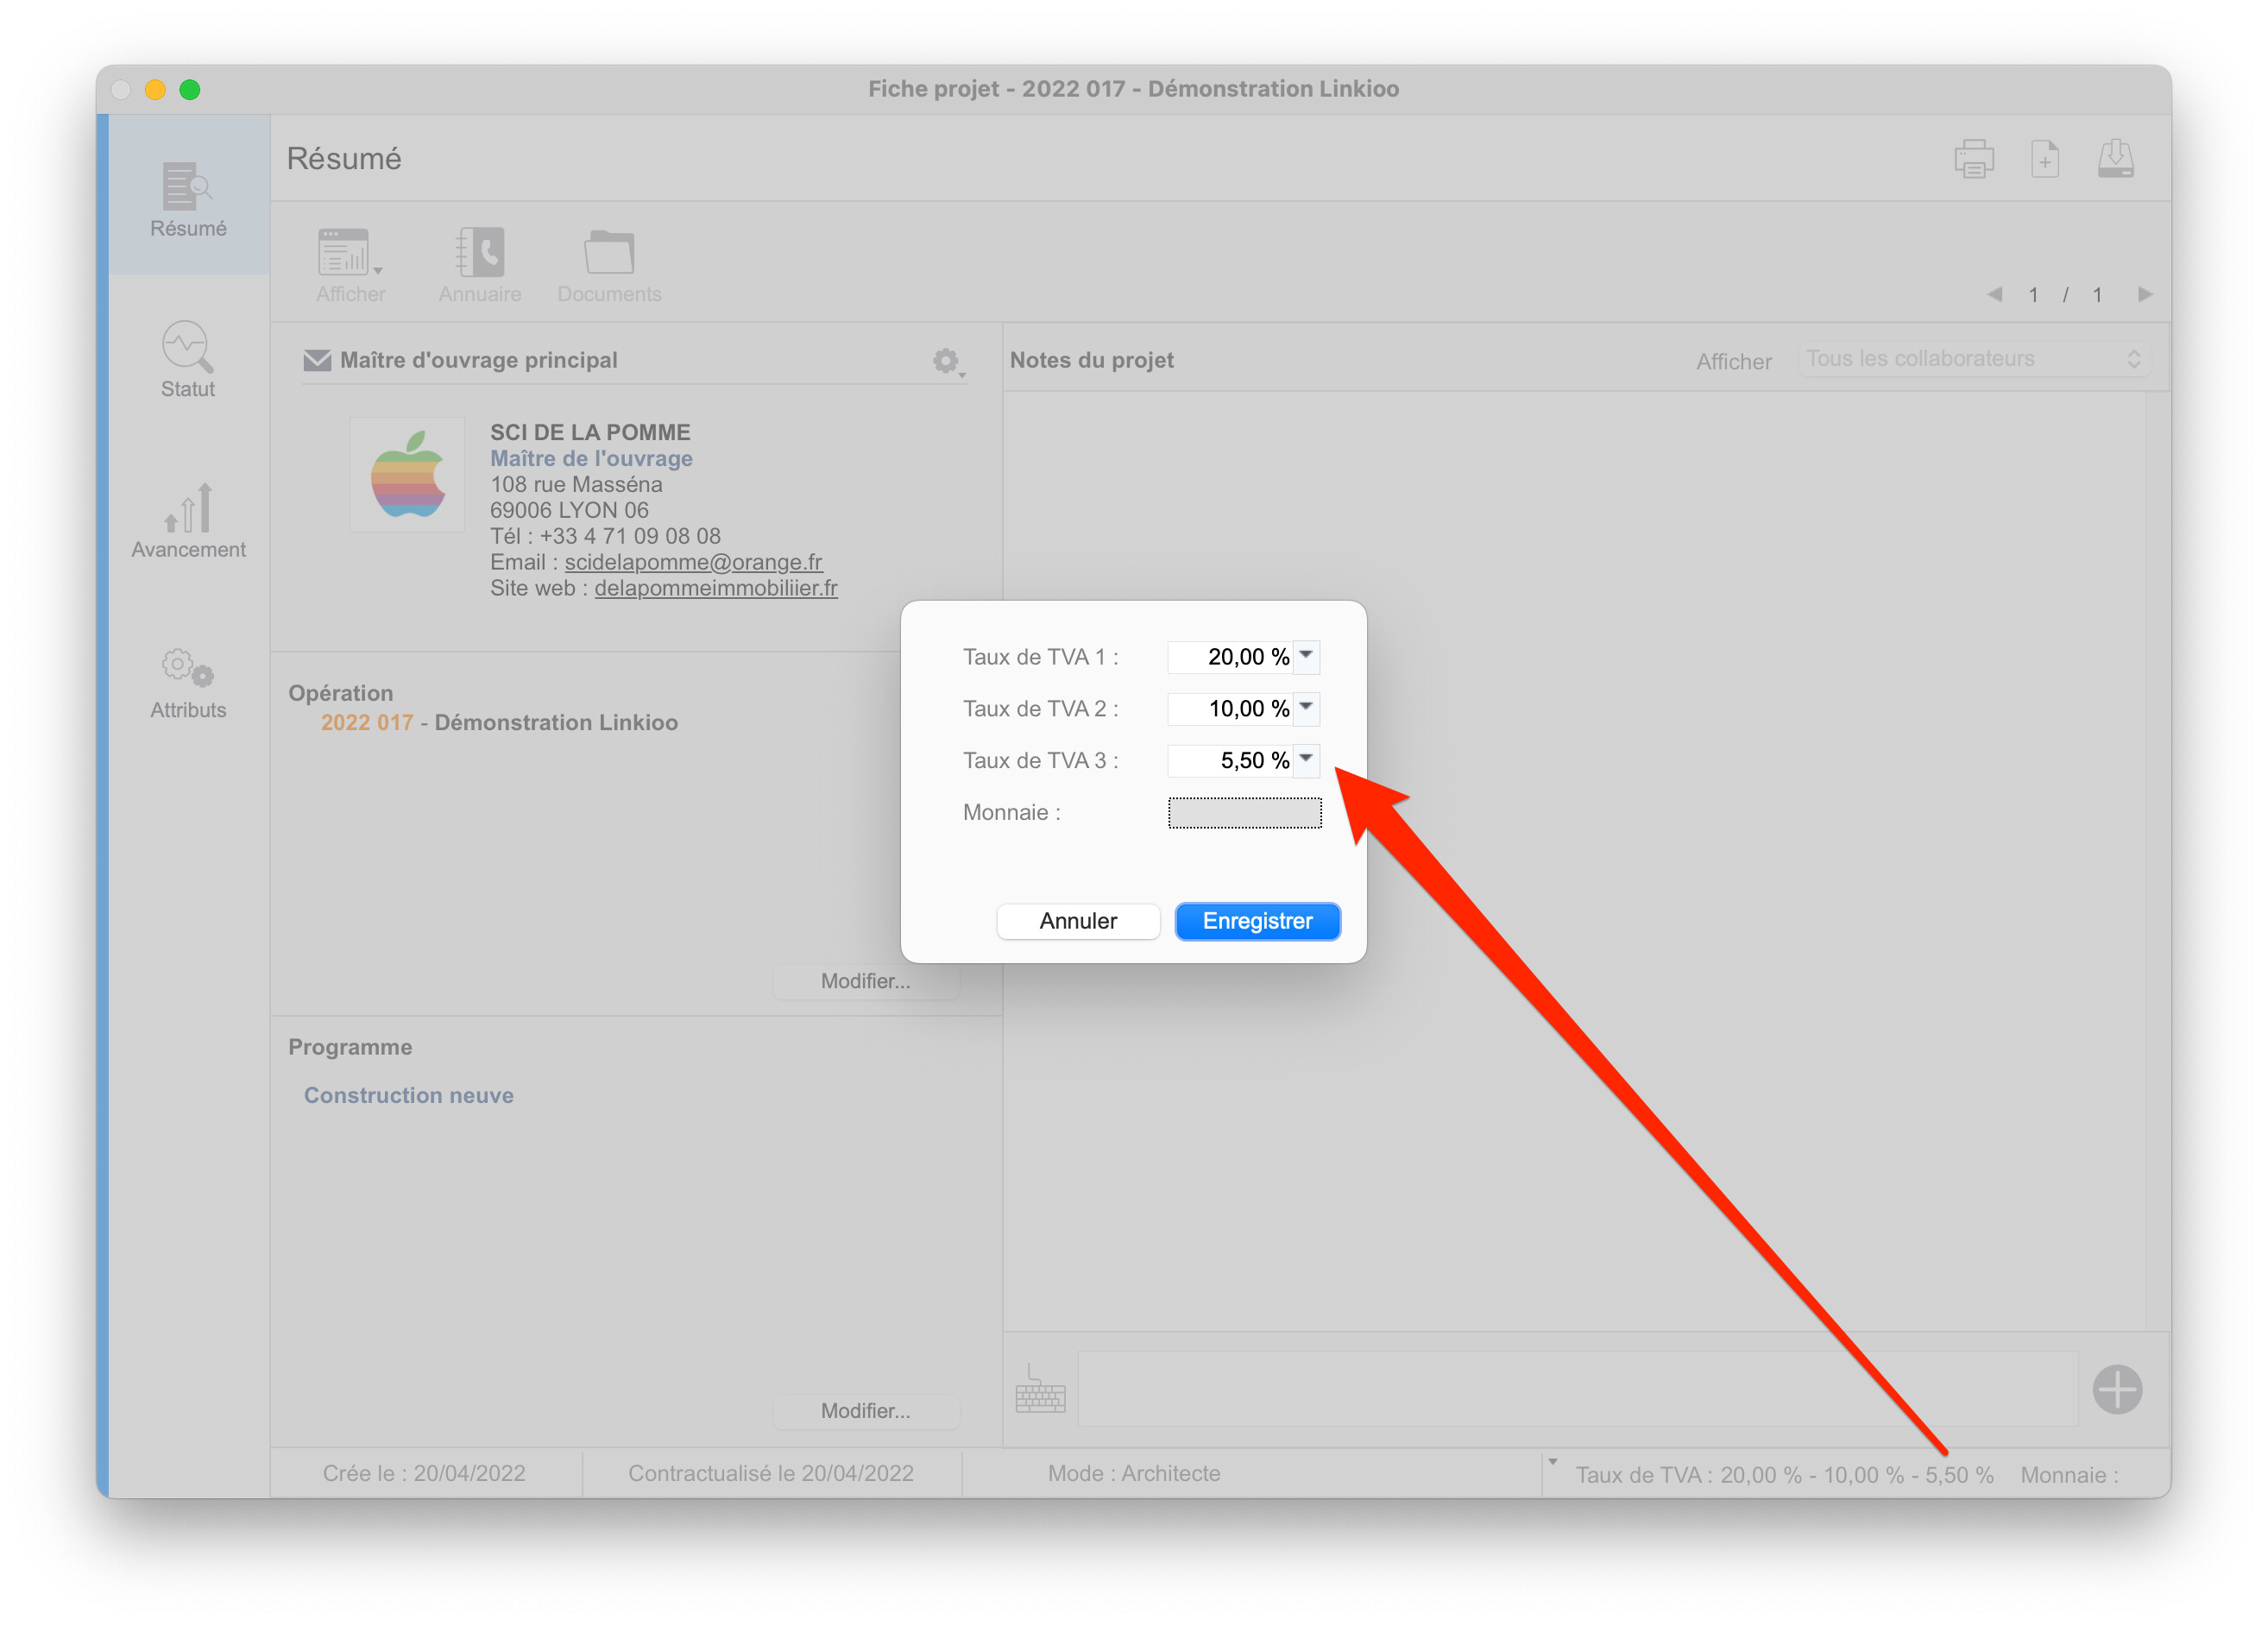Click the Monnaie status bar entry
2268x1626 pixels.
click(2069, 1474)
